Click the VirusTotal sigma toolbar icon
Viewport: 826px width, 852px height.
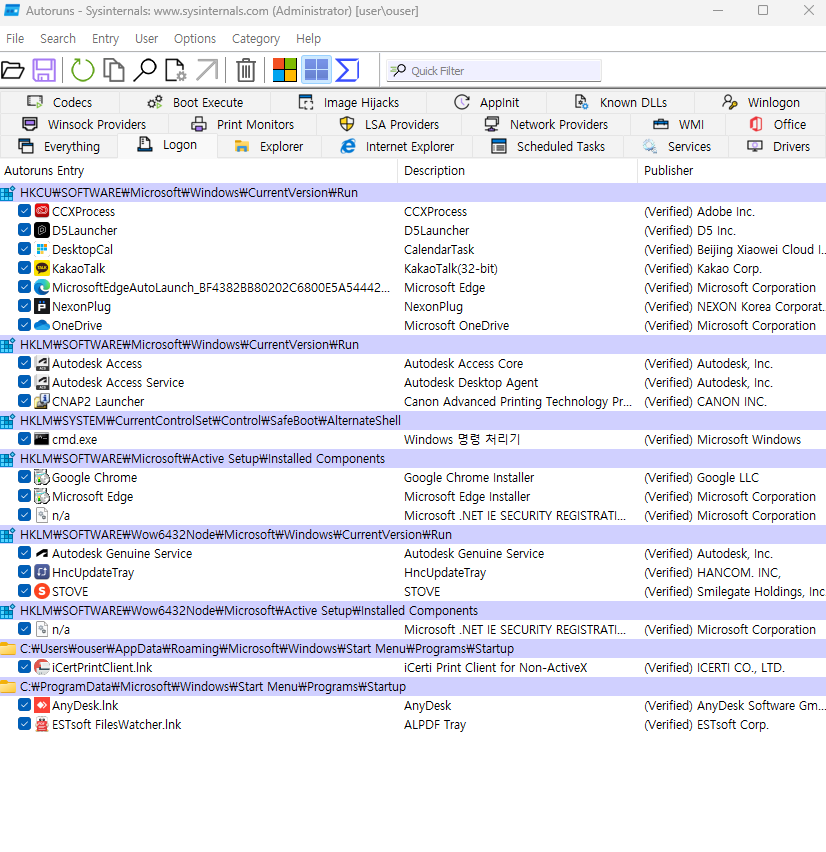point(347,71)
